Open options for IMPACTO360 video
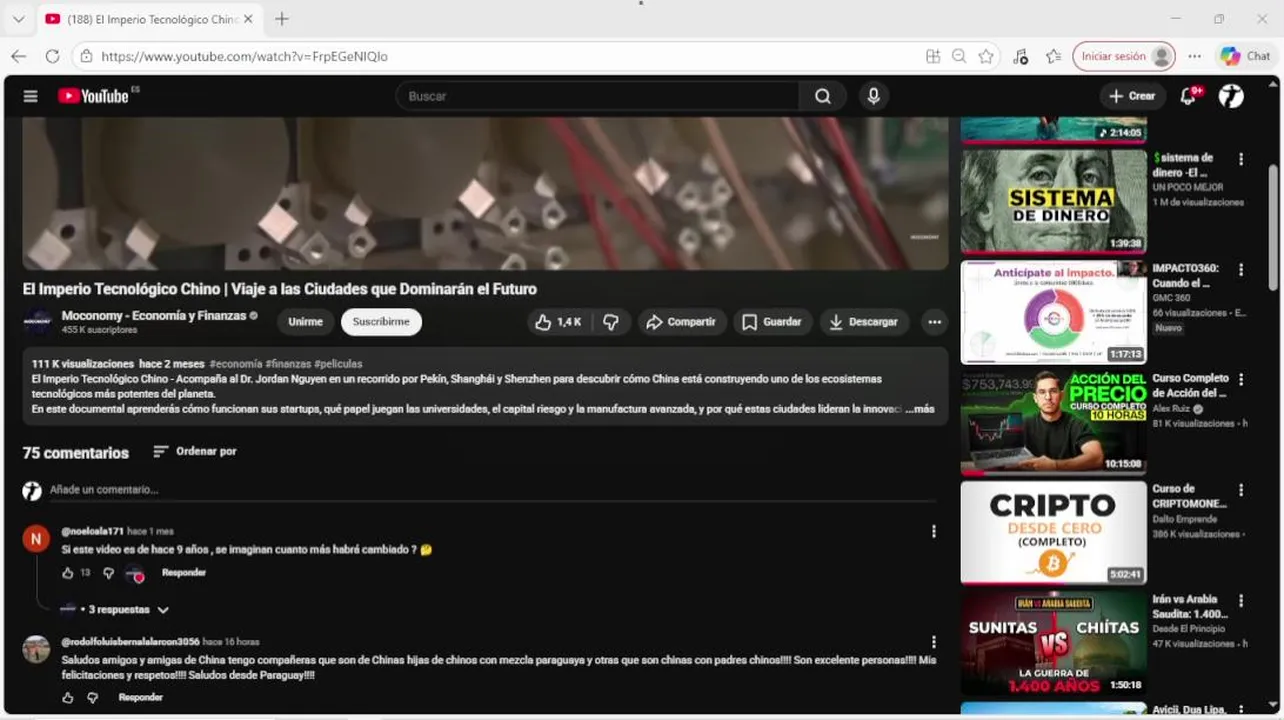 coord(1241,270)
